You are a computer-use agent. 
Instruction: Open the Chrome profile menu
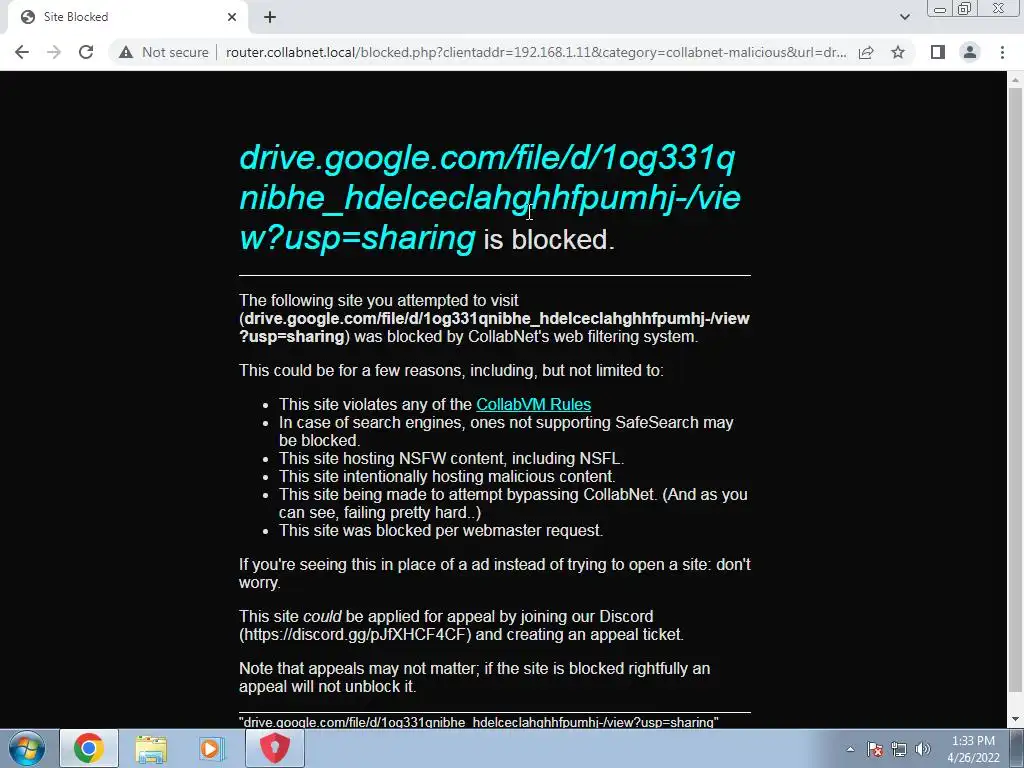tap(970, 52)
